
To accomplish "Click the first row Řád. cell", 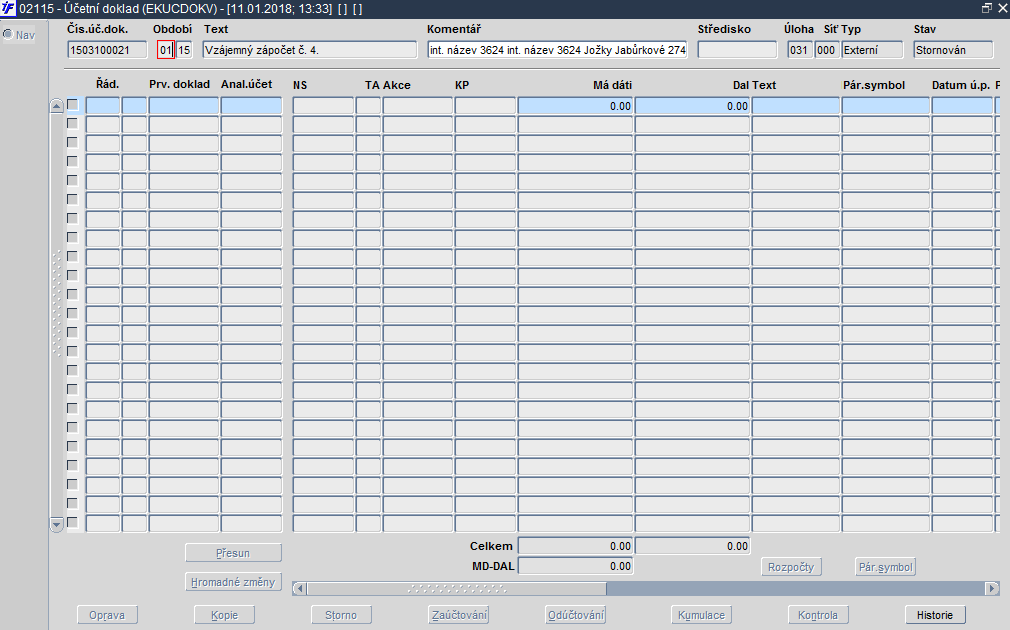I will coord(103,106).
